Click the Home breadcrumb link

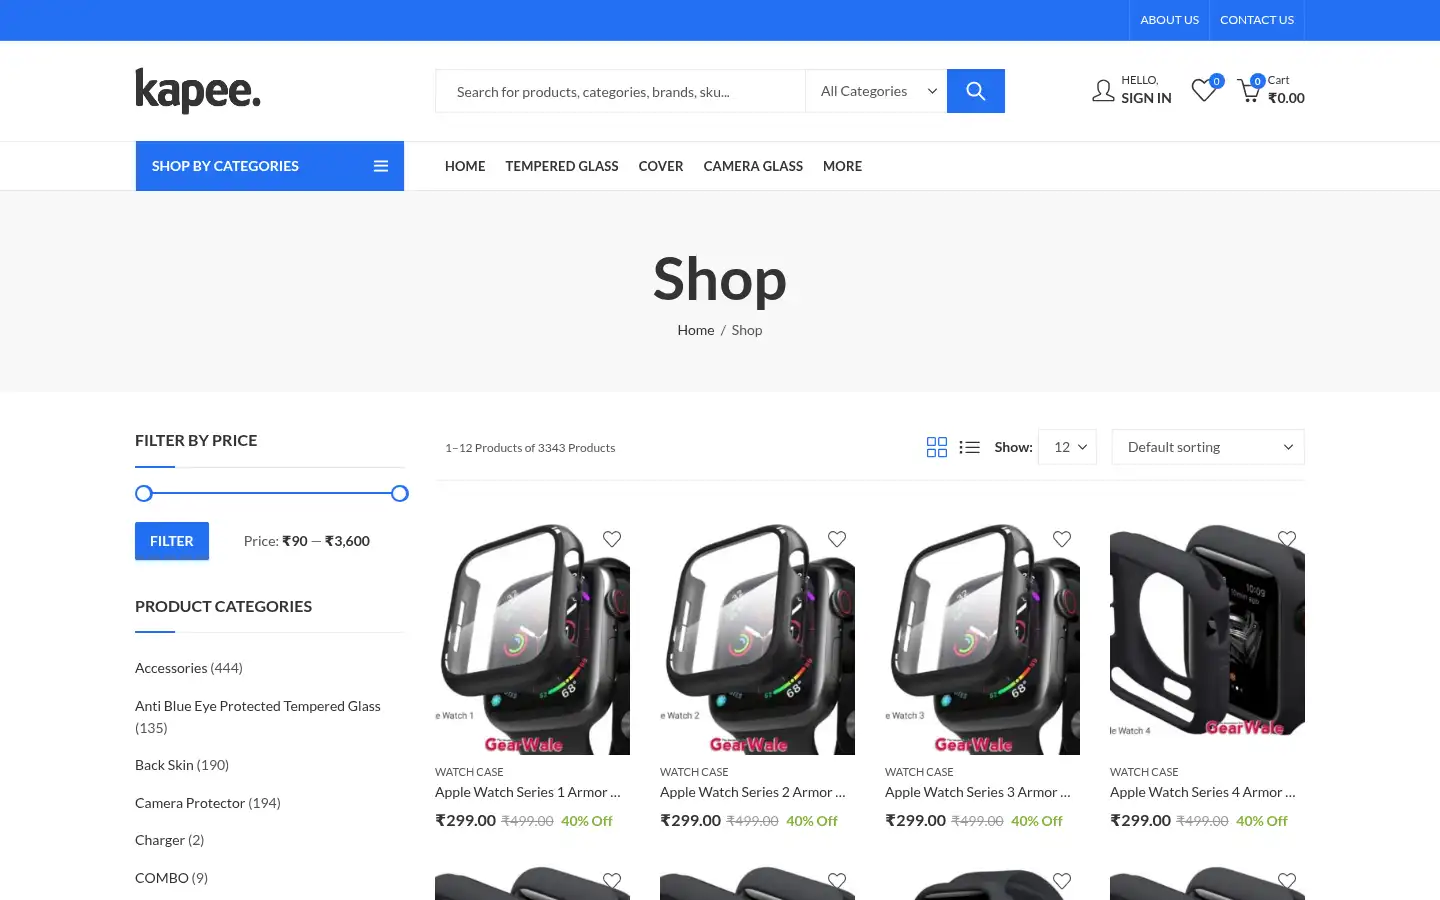(x=696, y=330)
